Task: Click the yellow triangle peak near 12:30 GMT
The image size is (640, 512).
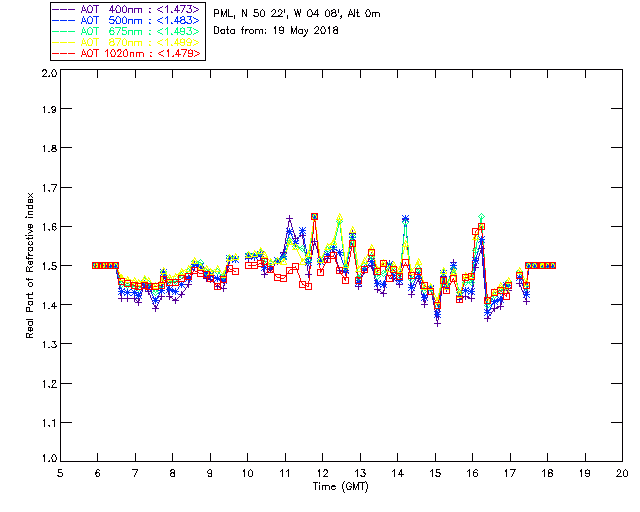Action: [340, 217]
